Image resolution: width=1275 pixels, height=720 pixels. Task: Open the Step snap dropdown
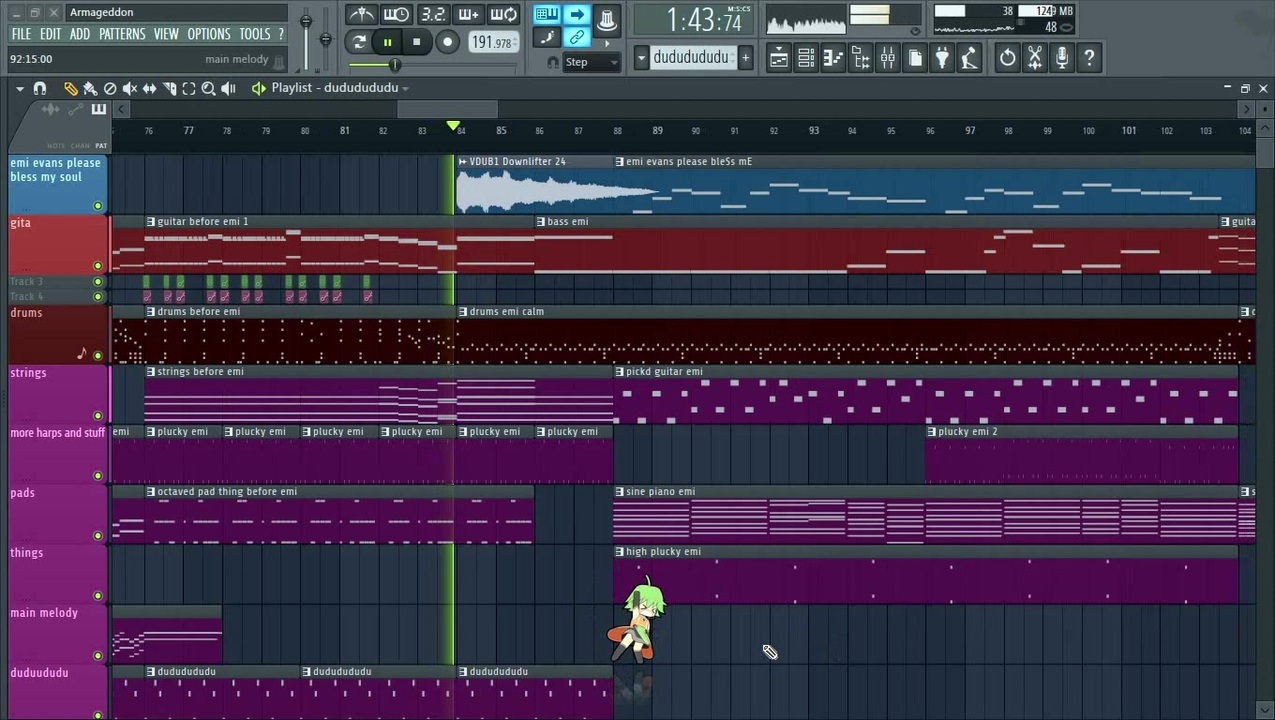(x=592, y=62)
